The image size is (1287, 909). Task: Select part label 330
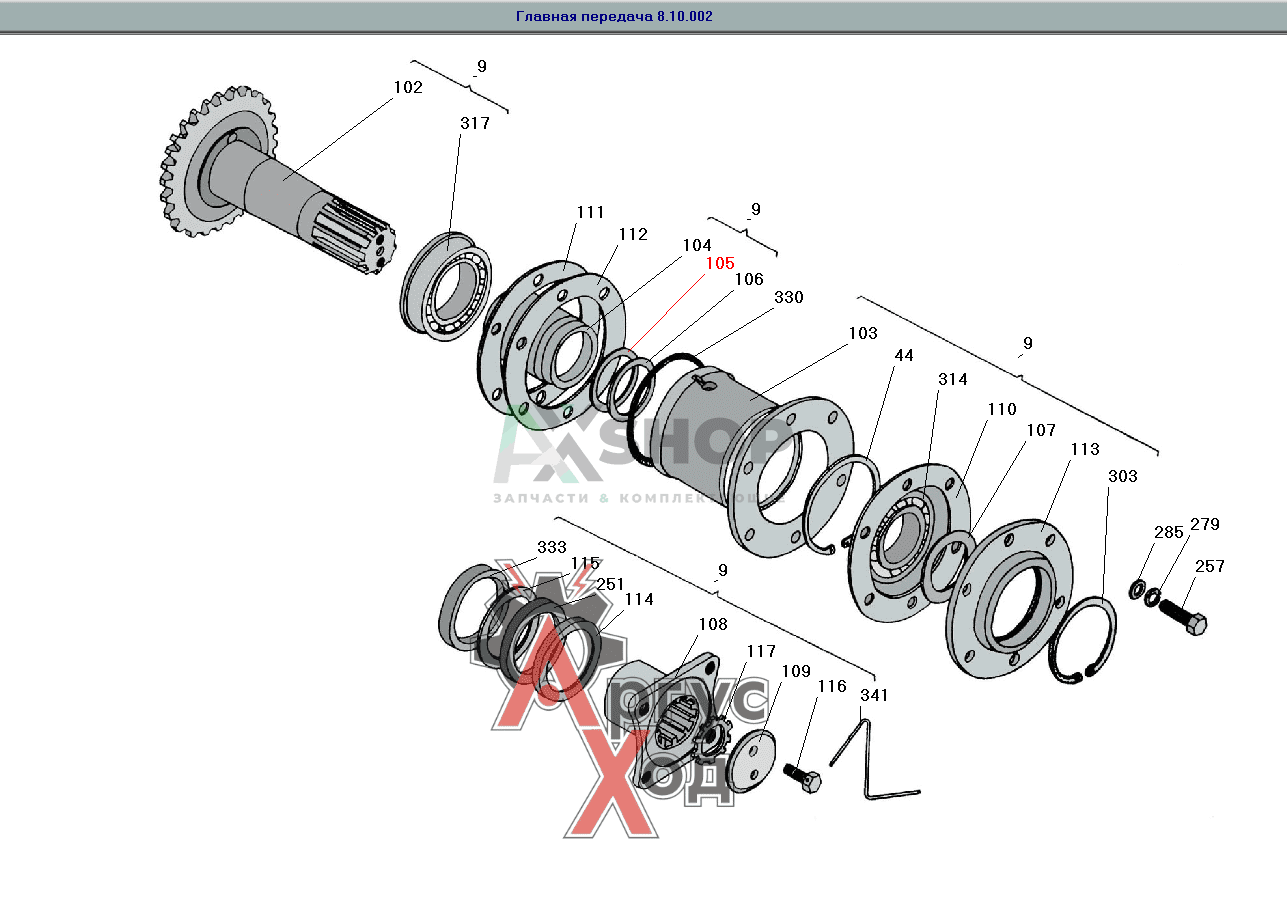pos(788,297)
